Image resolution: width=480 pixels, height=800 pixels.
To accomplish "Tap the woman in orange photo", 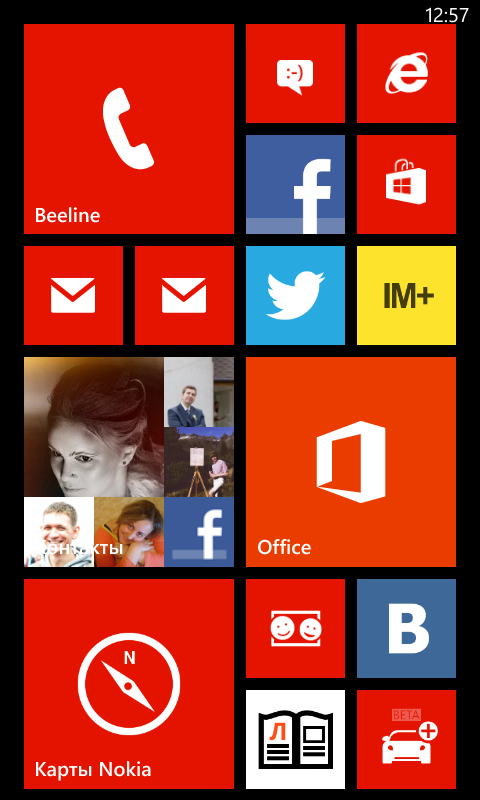I will click(x=129, y=532).
